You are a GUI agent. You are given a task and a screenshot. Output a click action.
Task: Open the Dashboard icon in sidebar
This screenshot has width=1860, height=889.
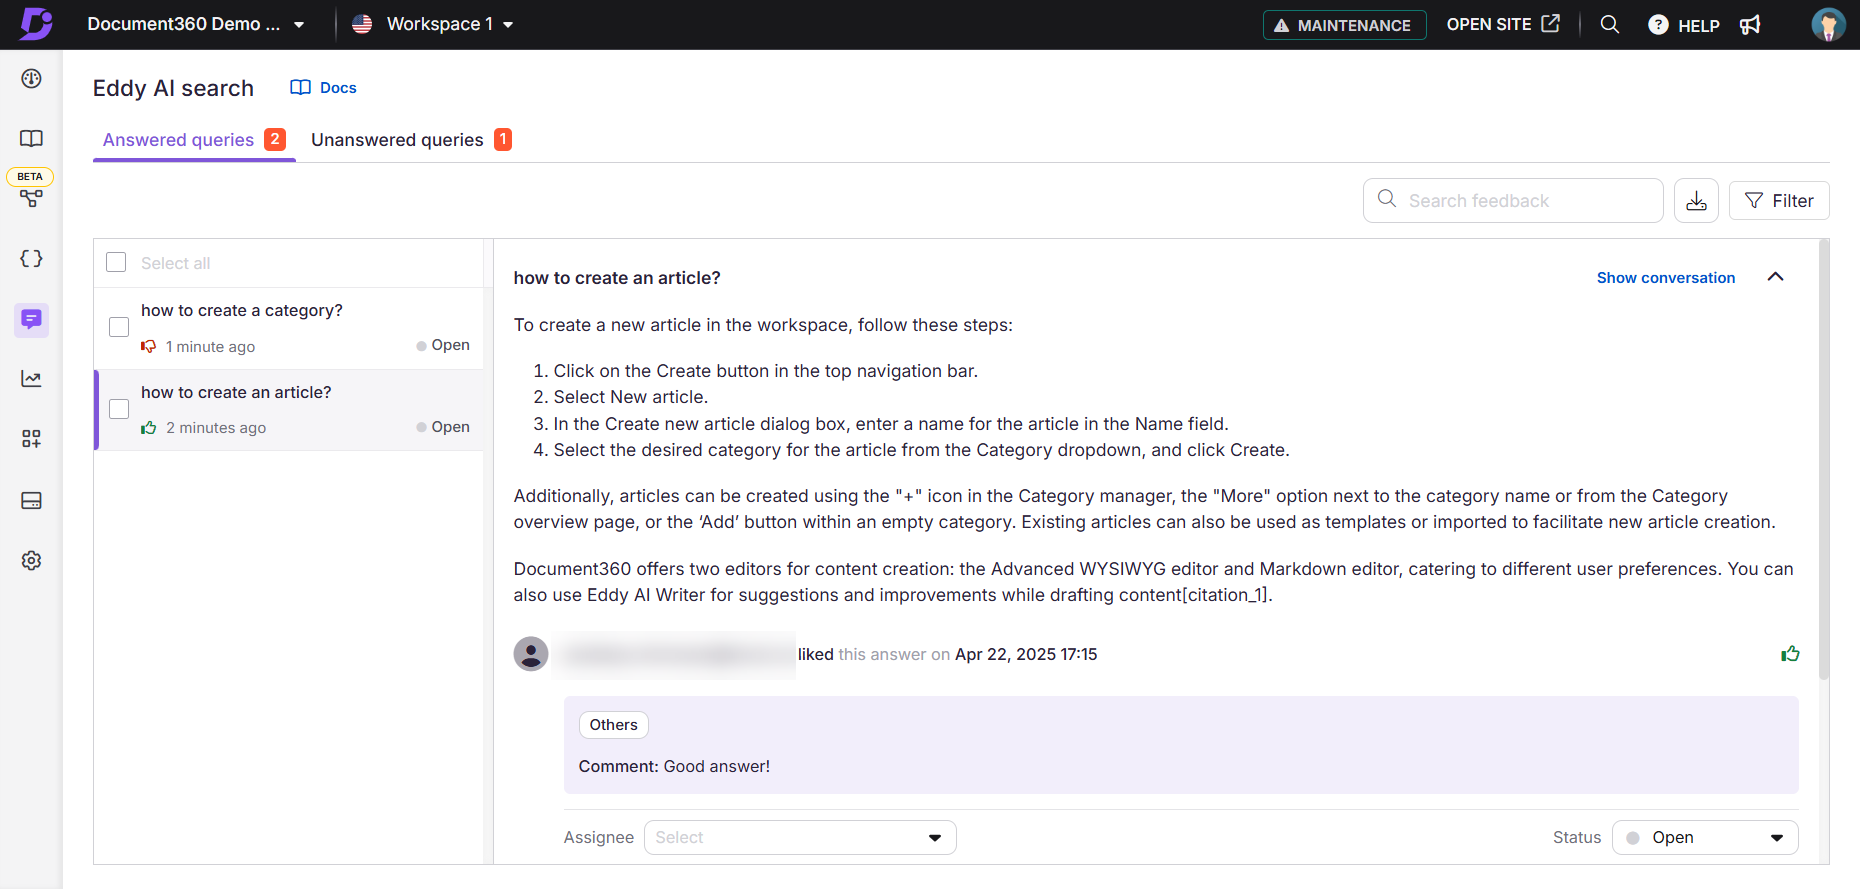[x=31, y=78]
